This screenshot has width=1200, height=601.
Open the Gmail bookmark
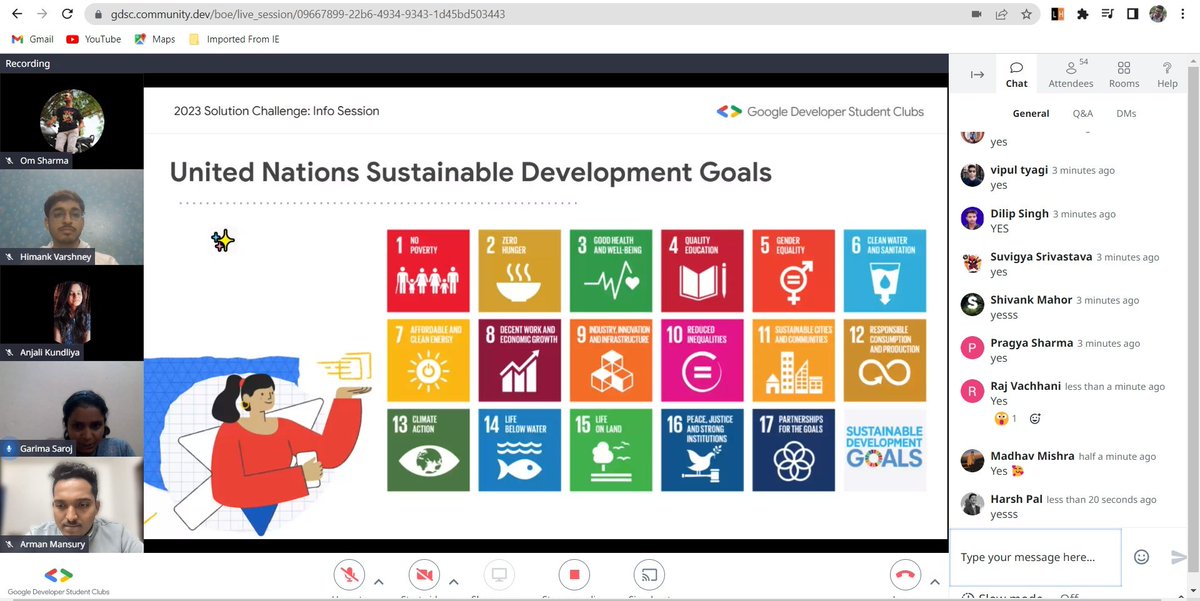pos(32,39)
